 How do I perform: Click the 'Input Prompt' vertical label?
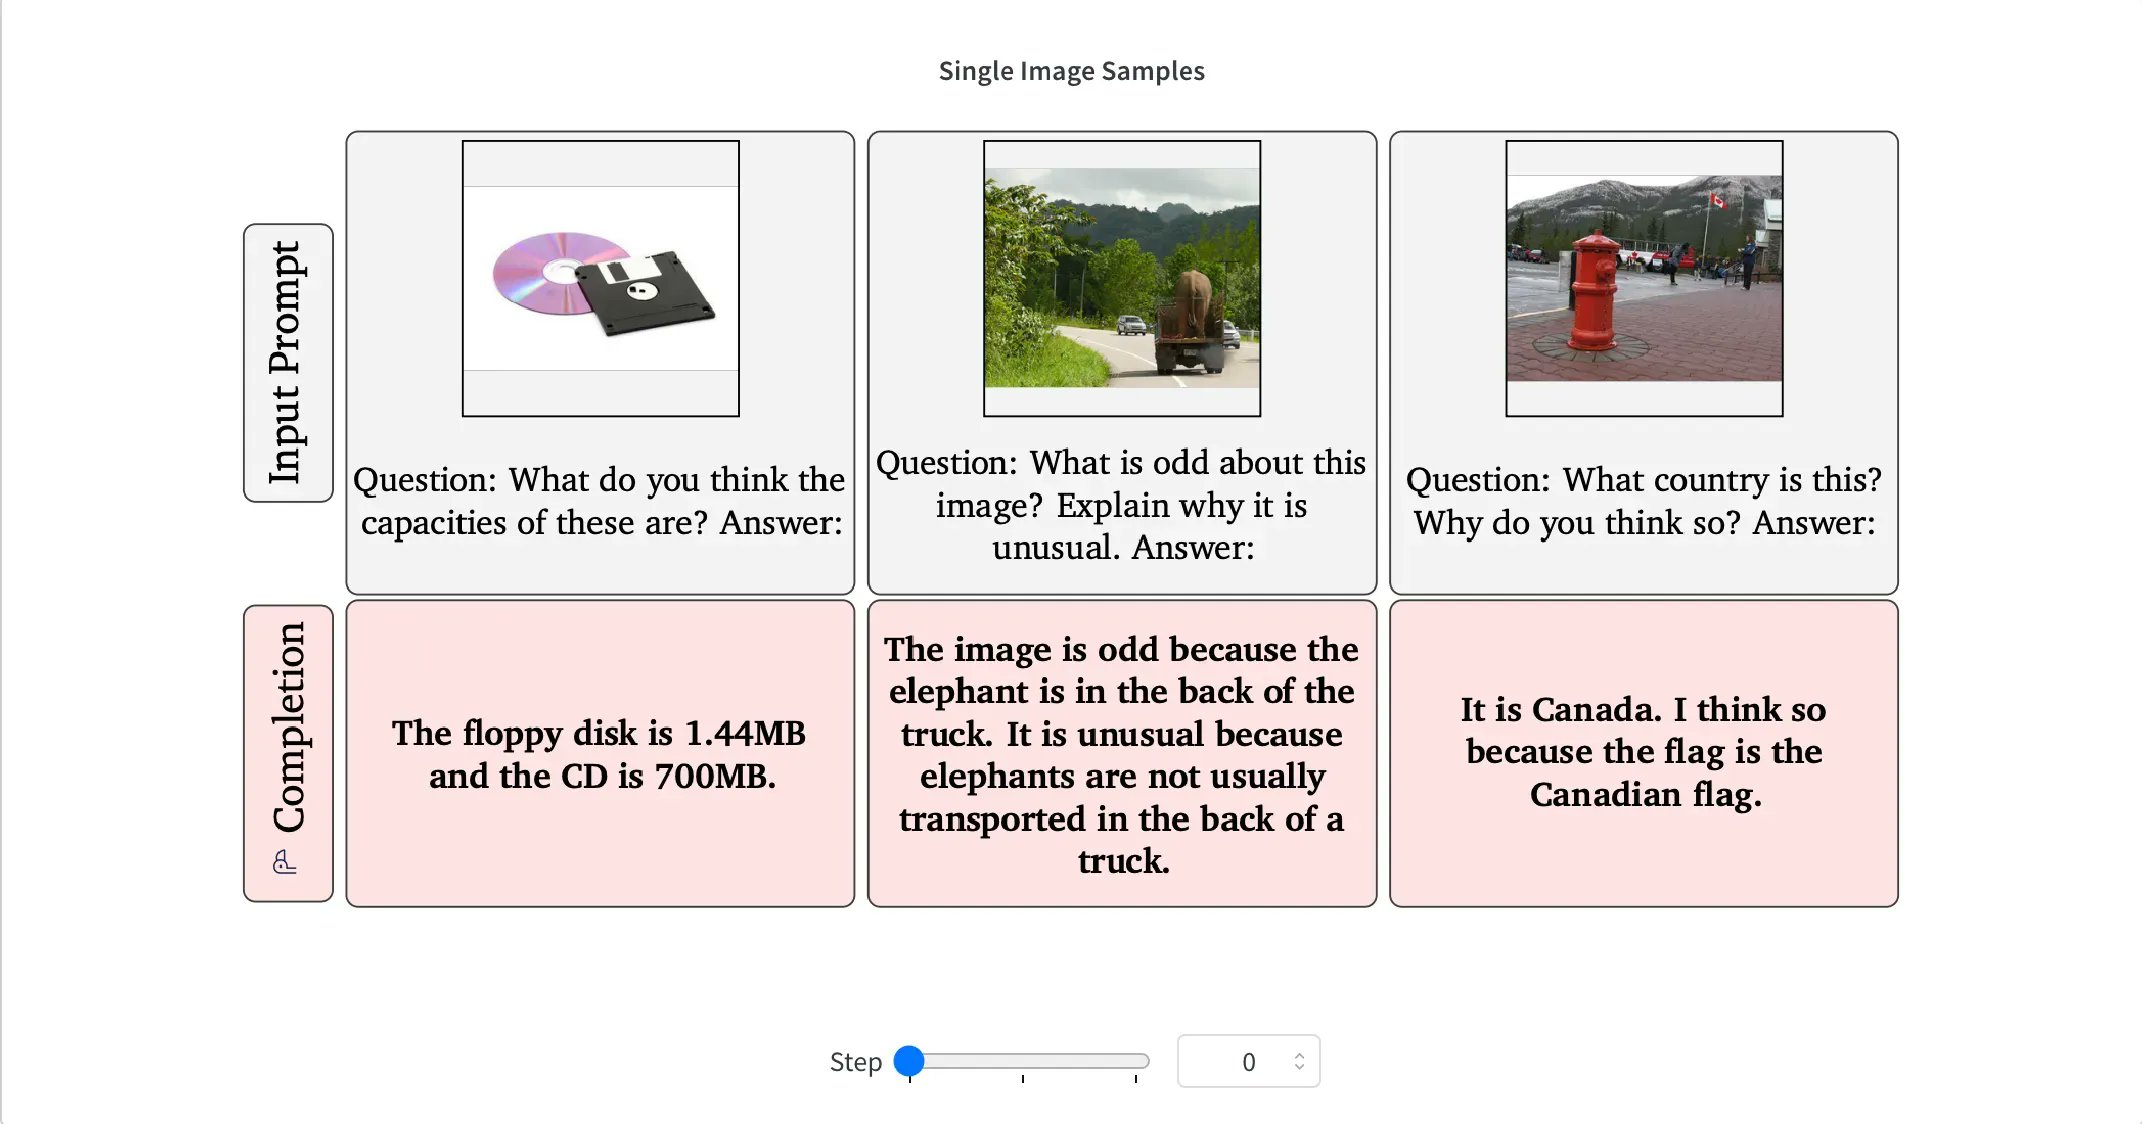coord(288,363)
